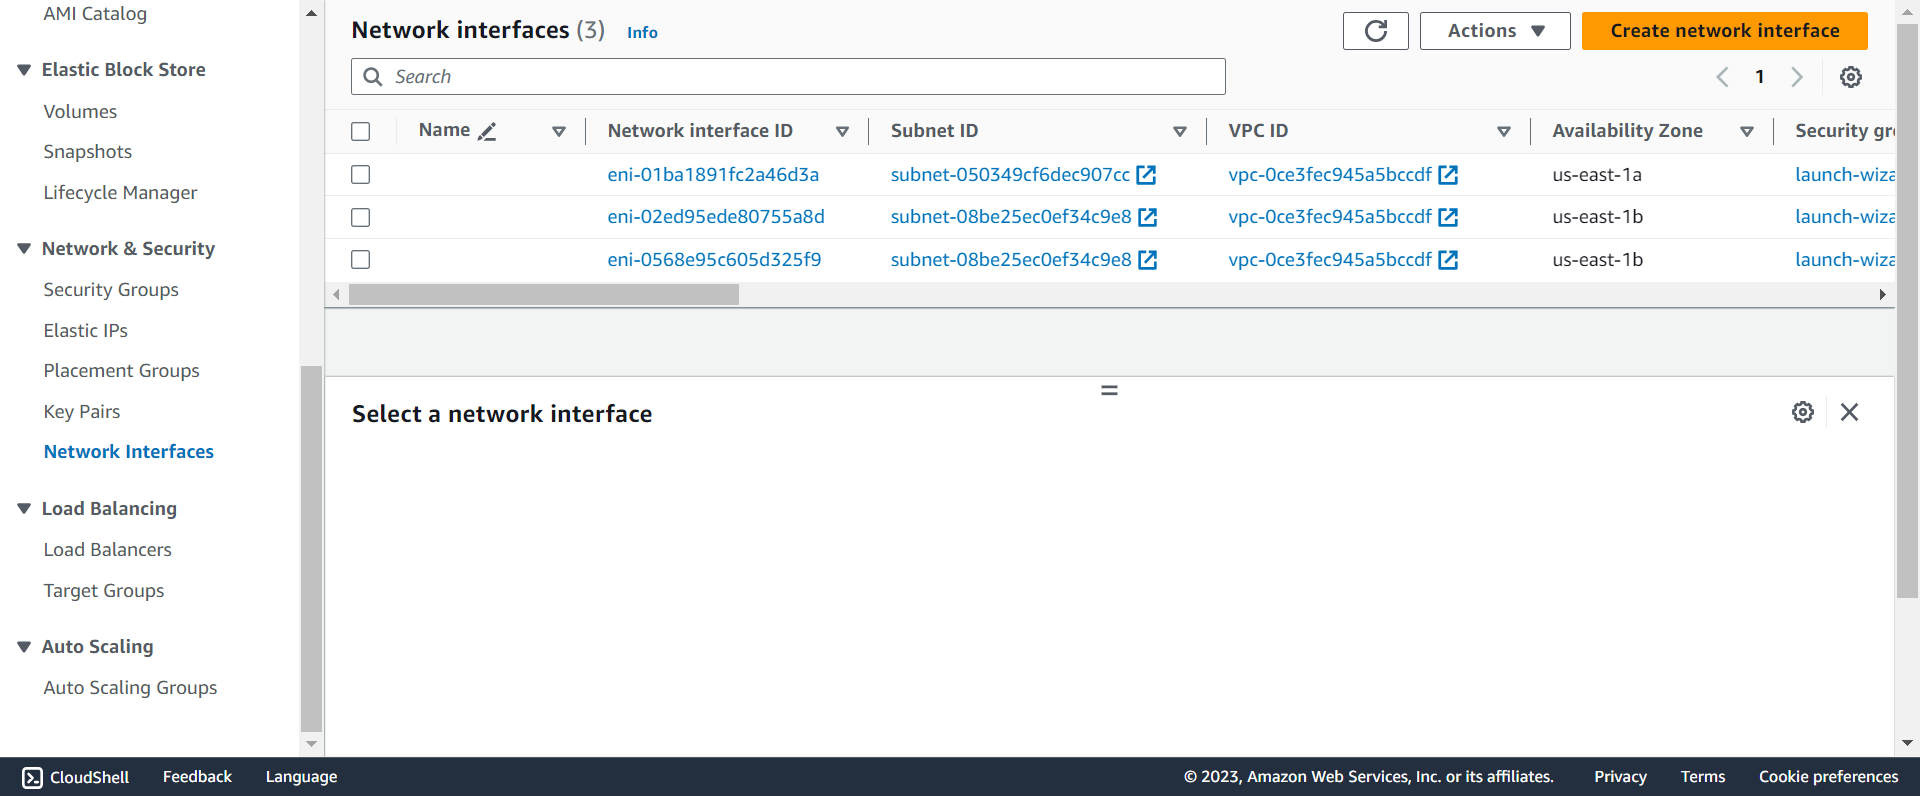Screen dimensions: 1920x796
Task: Open Network Interfaces in sidebar
Action: (x=129, y=452)
